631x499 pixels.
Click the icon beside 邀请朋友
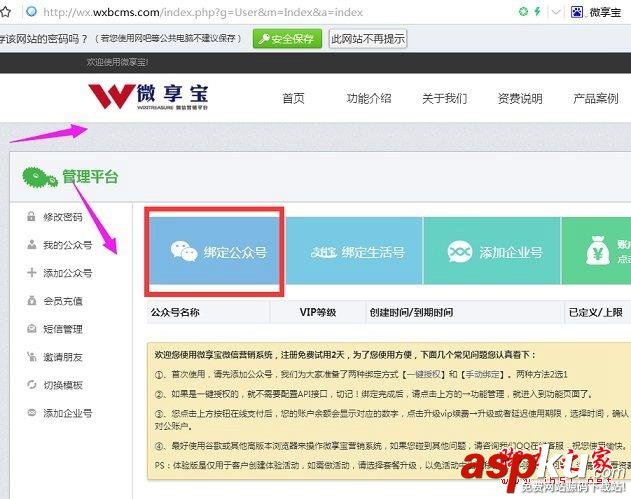point(31,357)
